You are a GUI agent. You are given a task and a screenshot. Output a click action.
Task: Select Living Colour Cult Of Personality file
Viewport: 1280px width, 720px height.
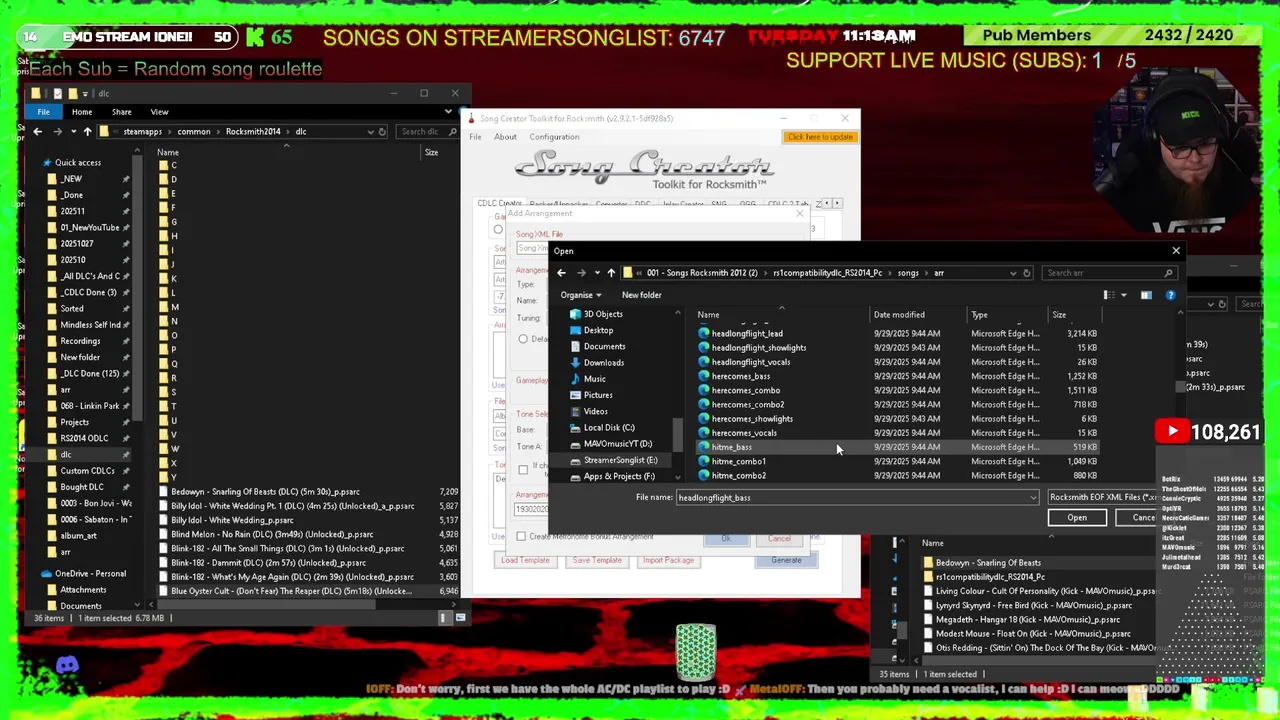pos(1040,591)
